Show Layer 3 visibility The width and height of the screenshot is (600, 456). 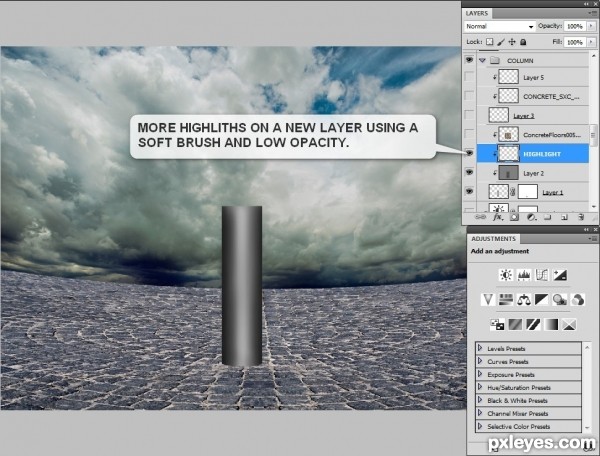[469, 115]
